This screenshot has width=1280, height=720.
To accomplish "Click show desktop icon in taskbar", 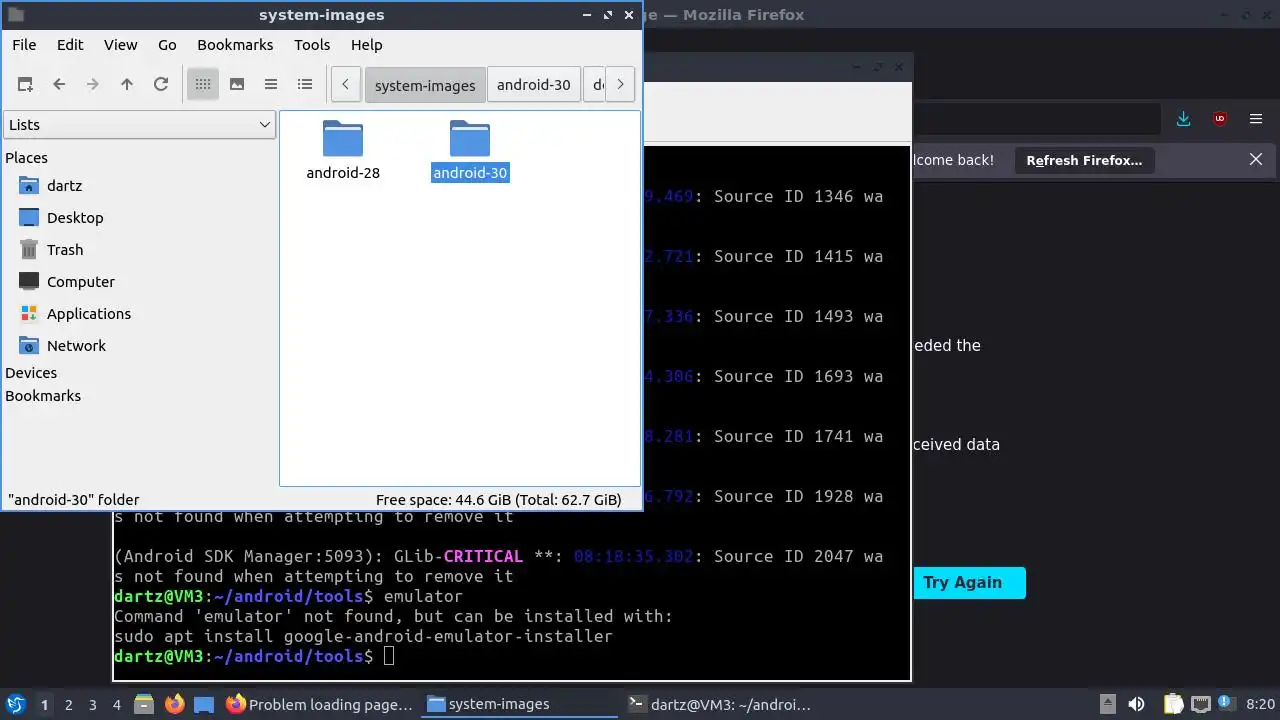I will click(x=204, y=705).
